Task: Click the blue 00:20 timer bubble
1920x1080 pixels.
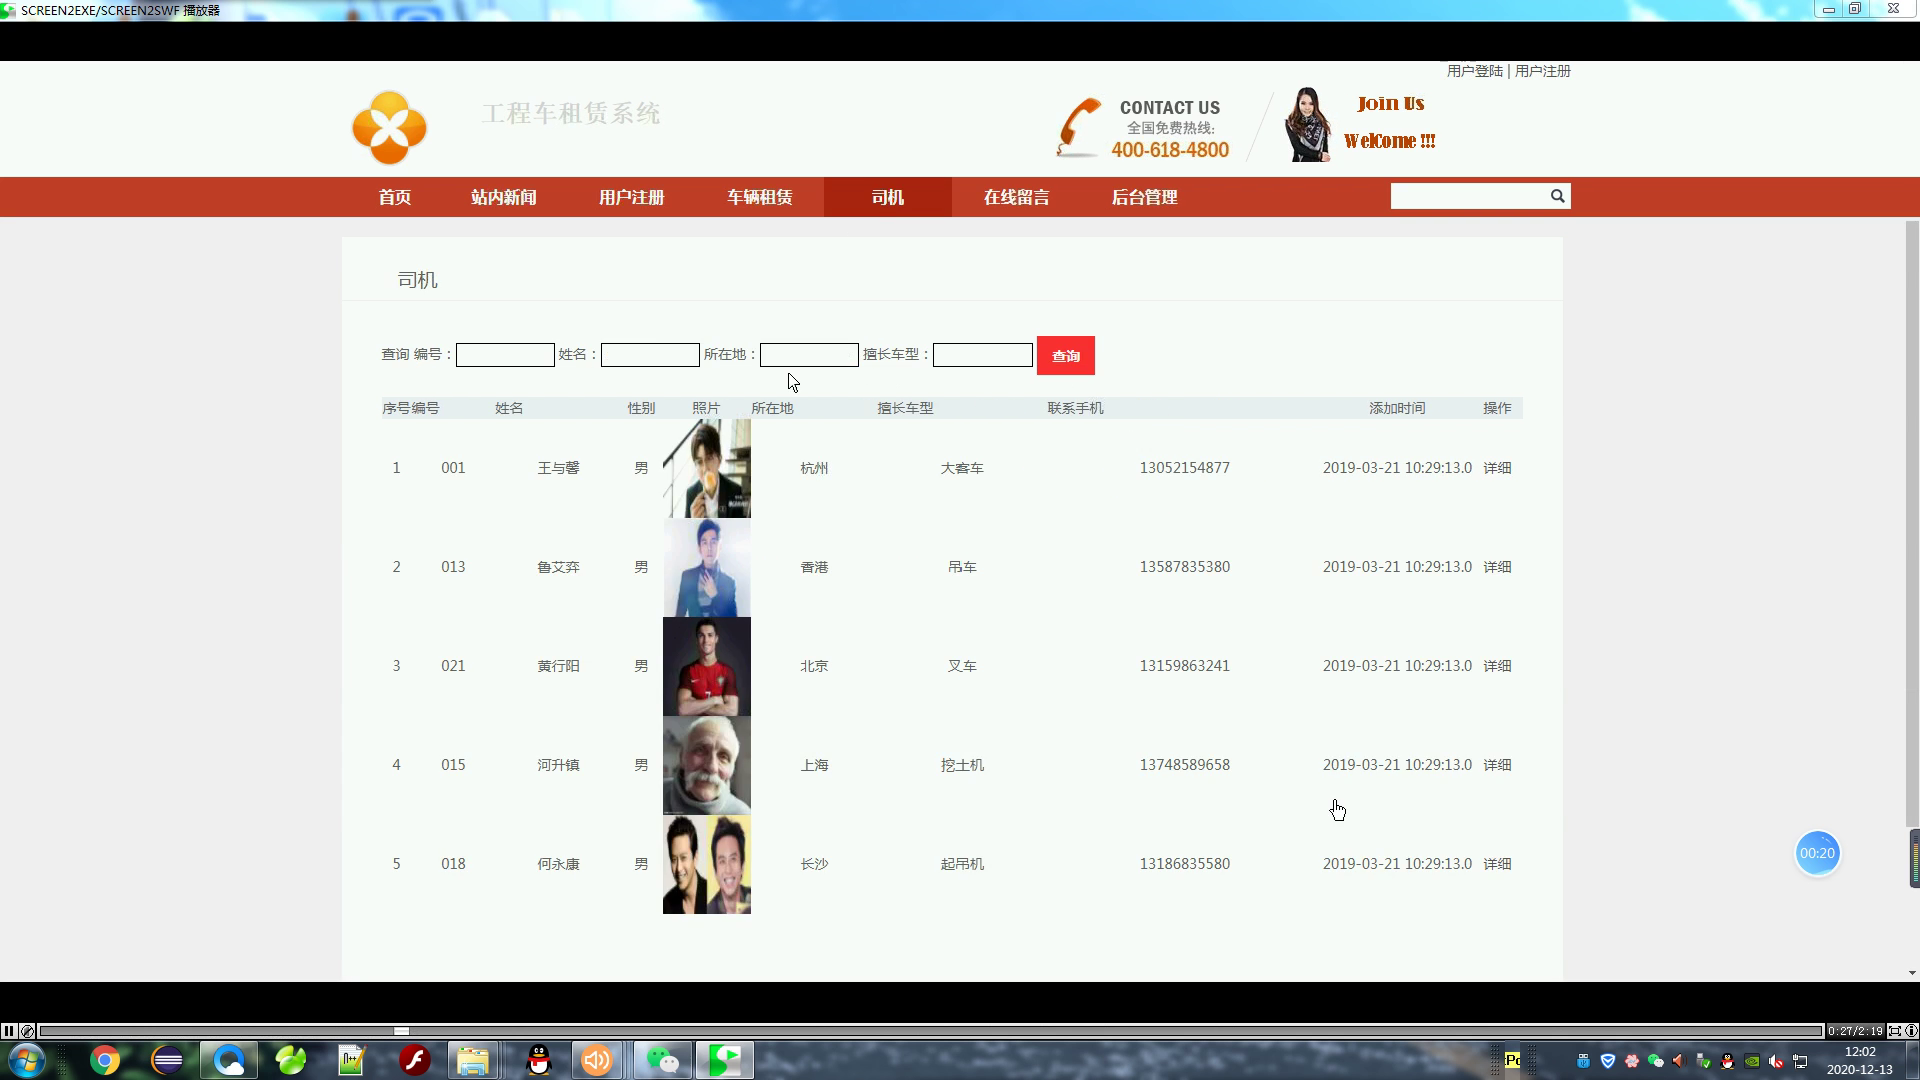Action: coord(1817,853)
